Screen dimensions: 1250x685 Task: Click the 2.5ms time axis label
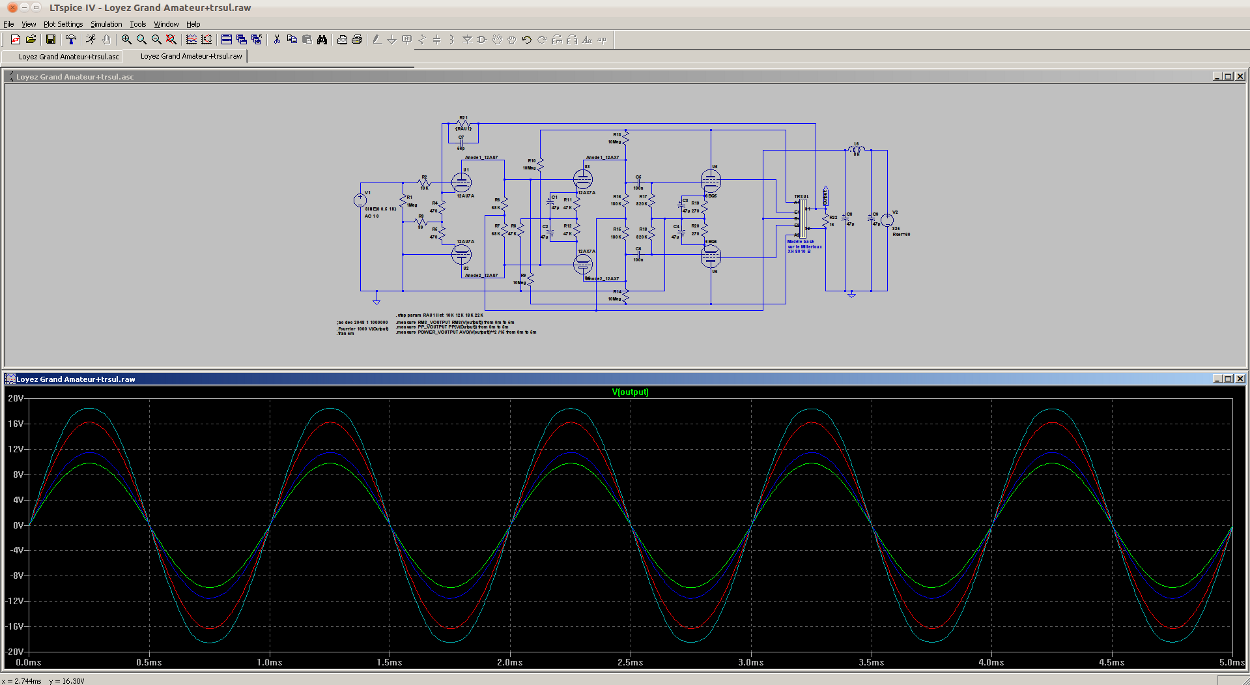tap(630, 662)
